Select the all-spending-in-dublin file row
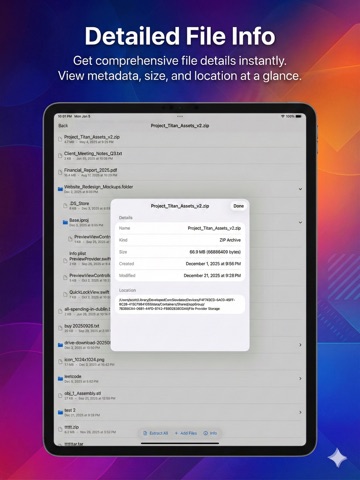This screenshot has height=480, width=360. pyautogui.click(x=83, y=311)
